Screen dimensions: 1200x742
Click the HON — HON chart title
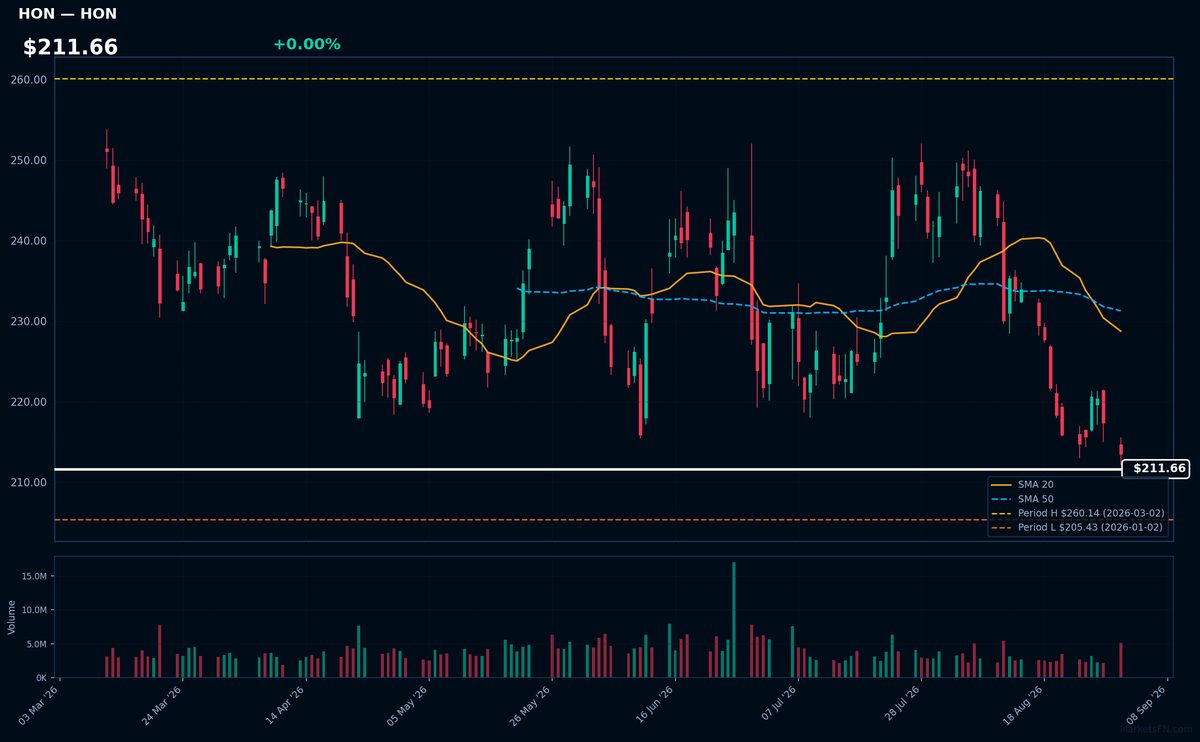tap(67, 14)
